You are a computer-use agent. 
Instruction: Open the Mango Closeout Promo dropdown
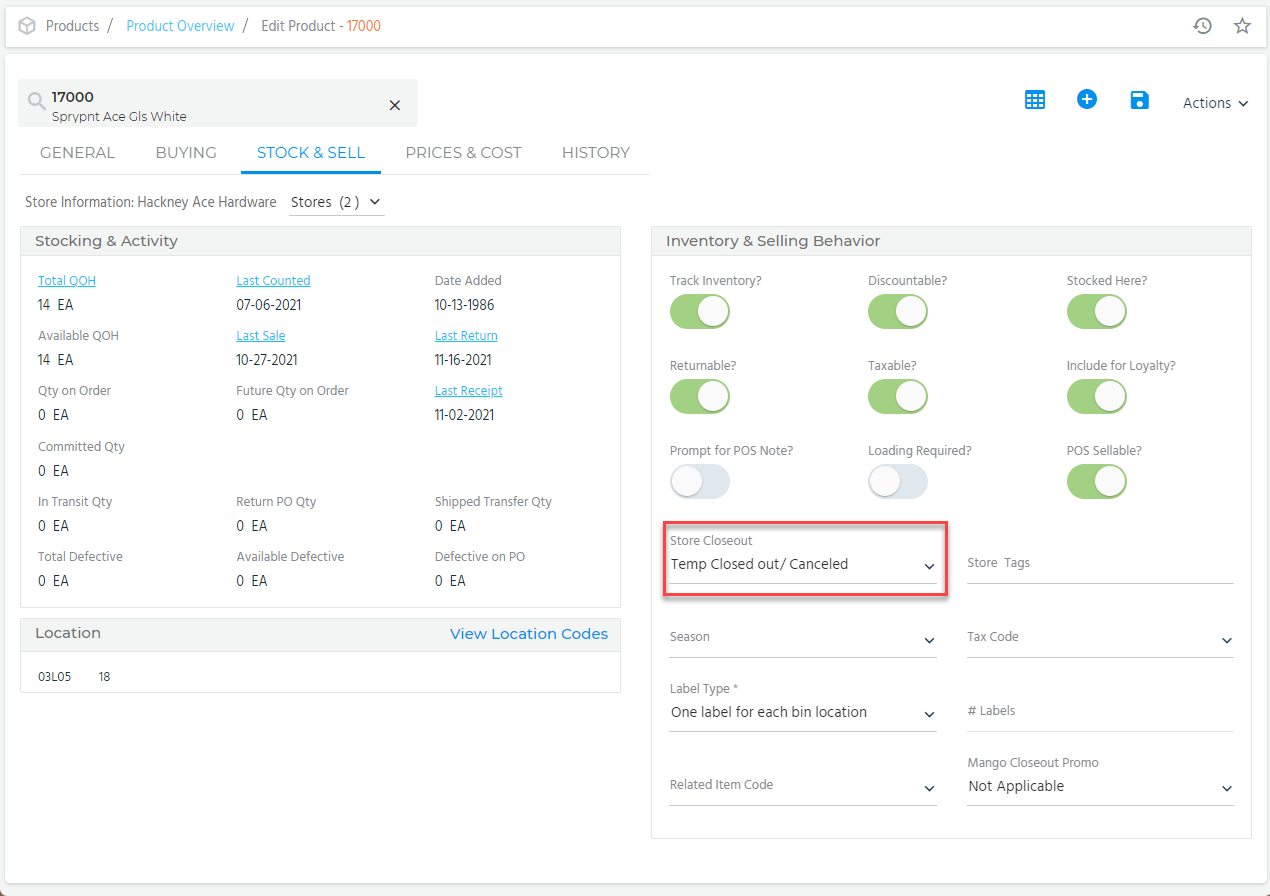pyautogui.click(x=1100, y=787)
